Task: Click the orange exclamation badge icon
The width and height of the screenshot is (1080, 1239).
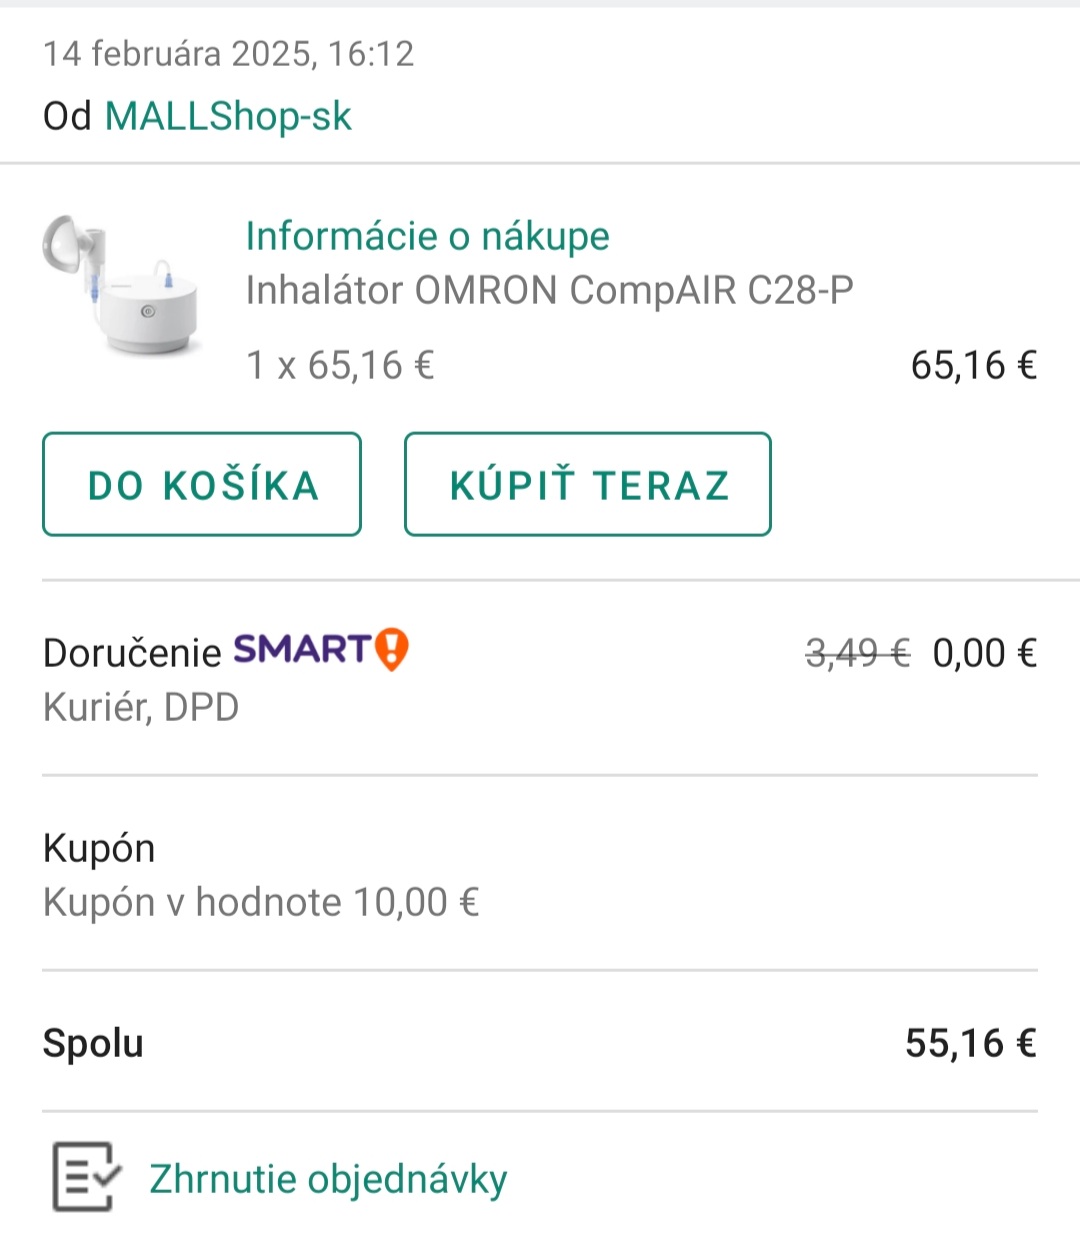Action: pyautogui.click(x=392, y=650)
